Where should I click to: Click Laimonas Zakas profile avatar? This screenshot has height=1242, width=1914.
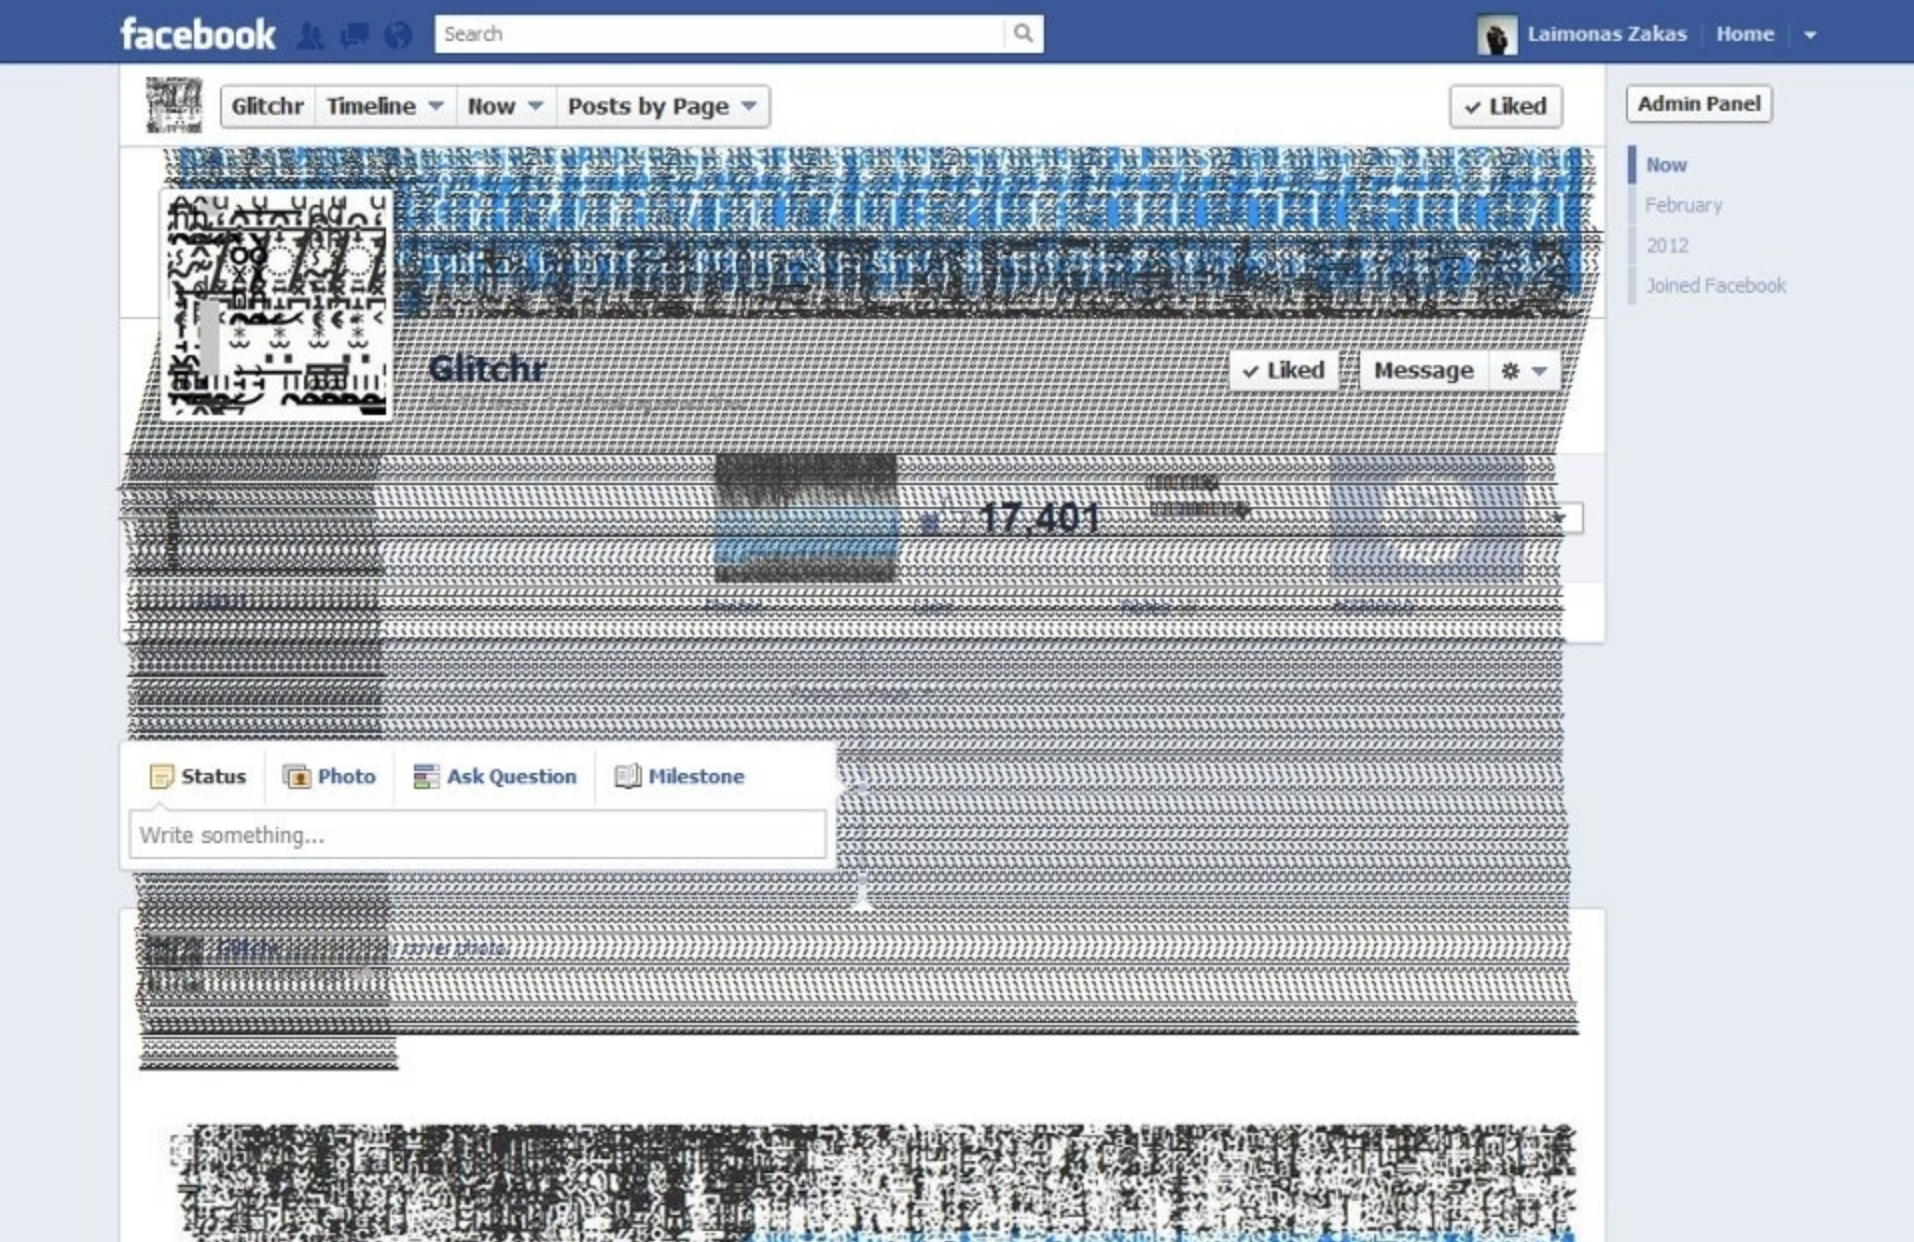tap(1496, 35)
